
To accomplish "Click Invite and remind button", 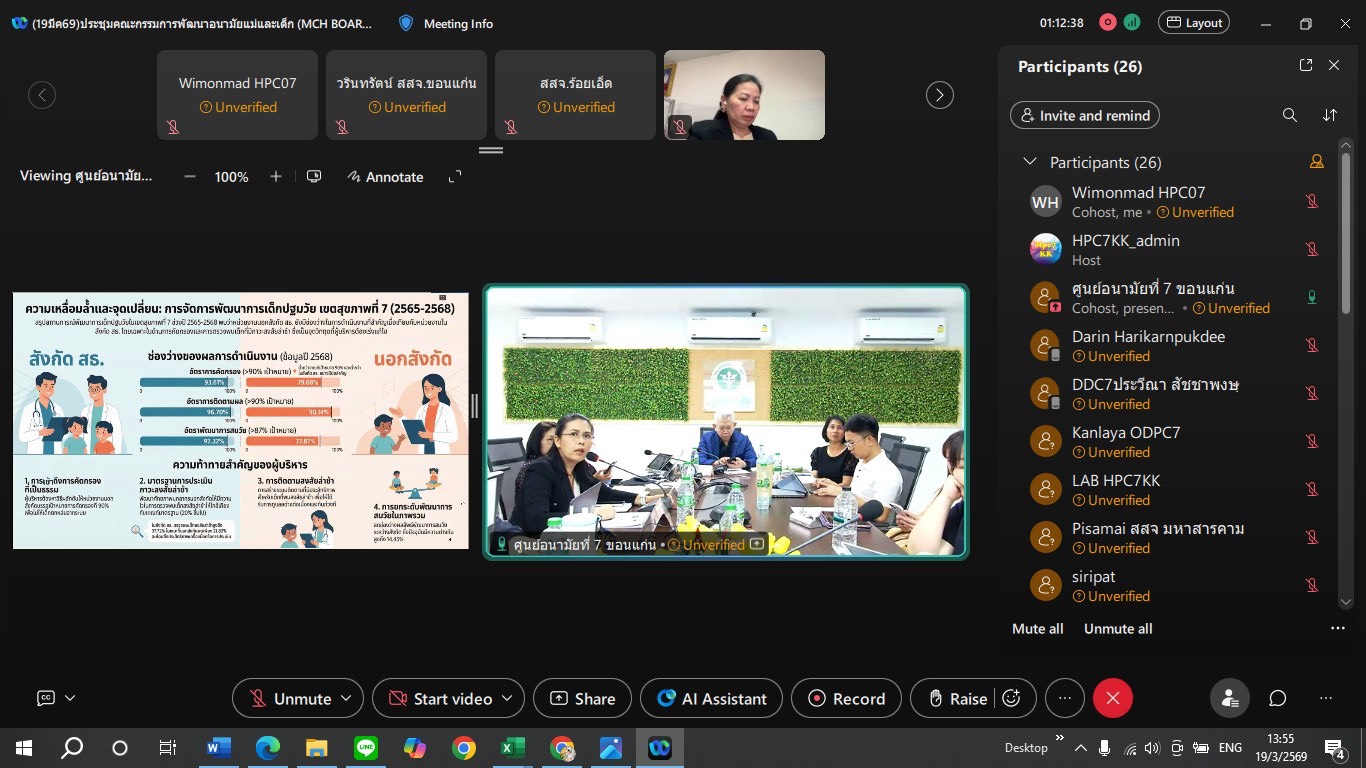I will pos(1084,115).
